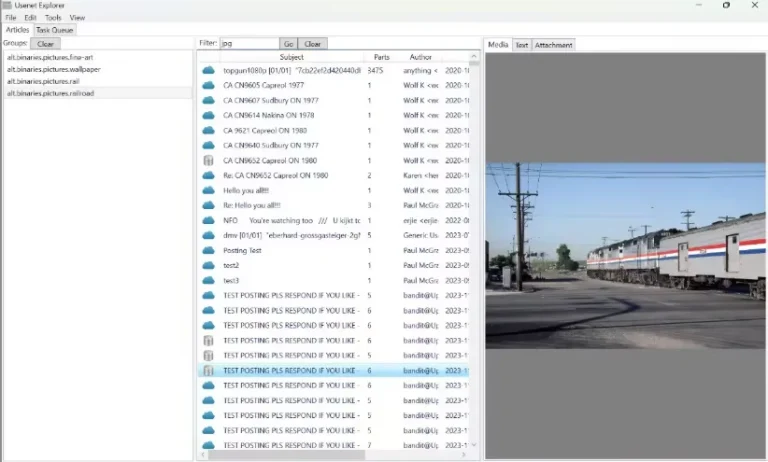Sort articles by the Subject column header
This screenshot has height=462, width=768.
[291, 57]
